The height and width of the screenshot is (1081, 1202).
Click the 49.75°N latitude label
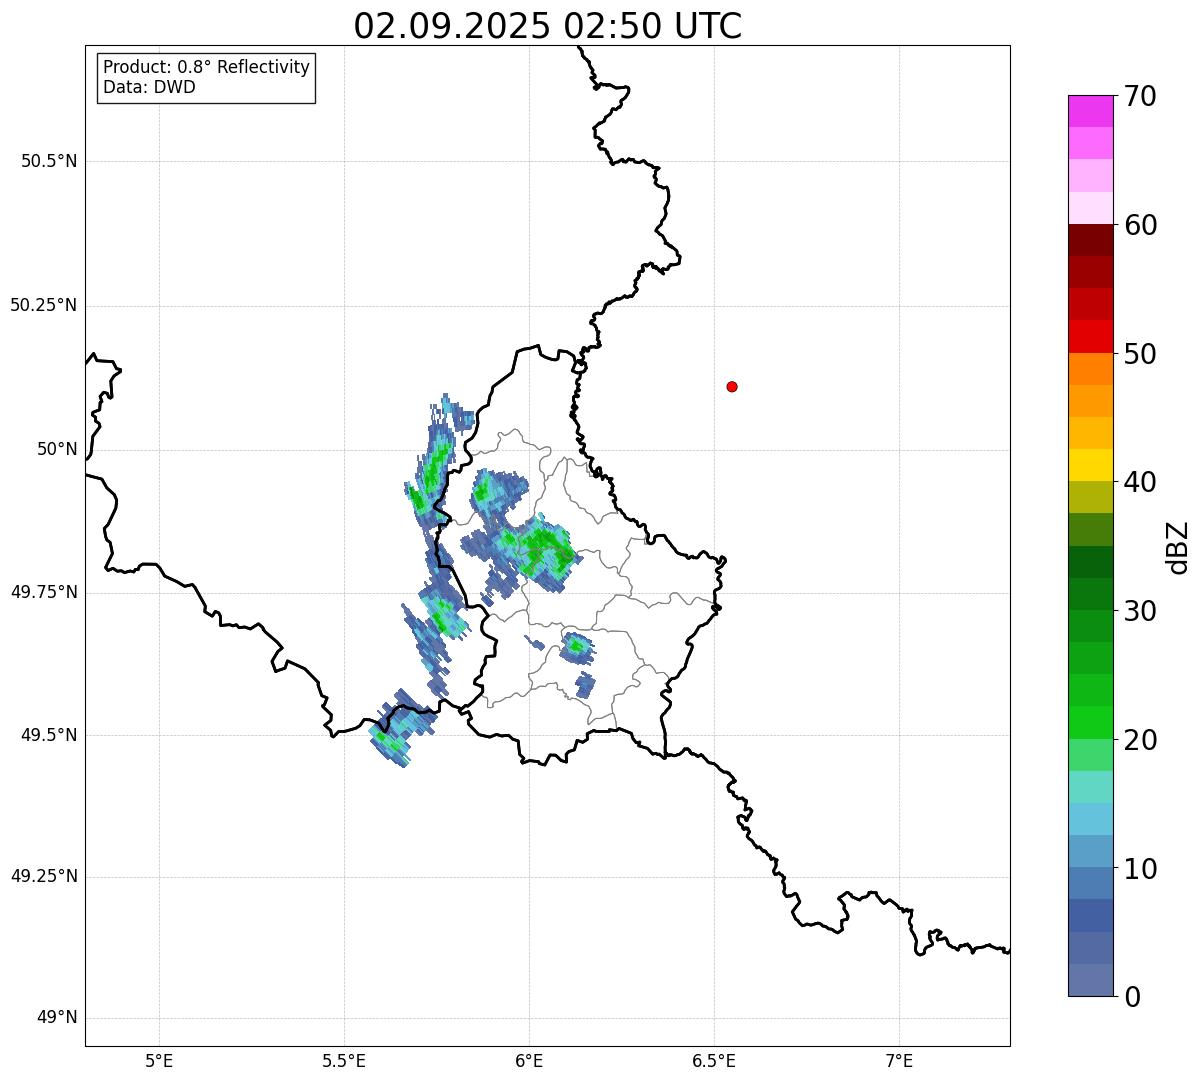(x=44, y=592)
